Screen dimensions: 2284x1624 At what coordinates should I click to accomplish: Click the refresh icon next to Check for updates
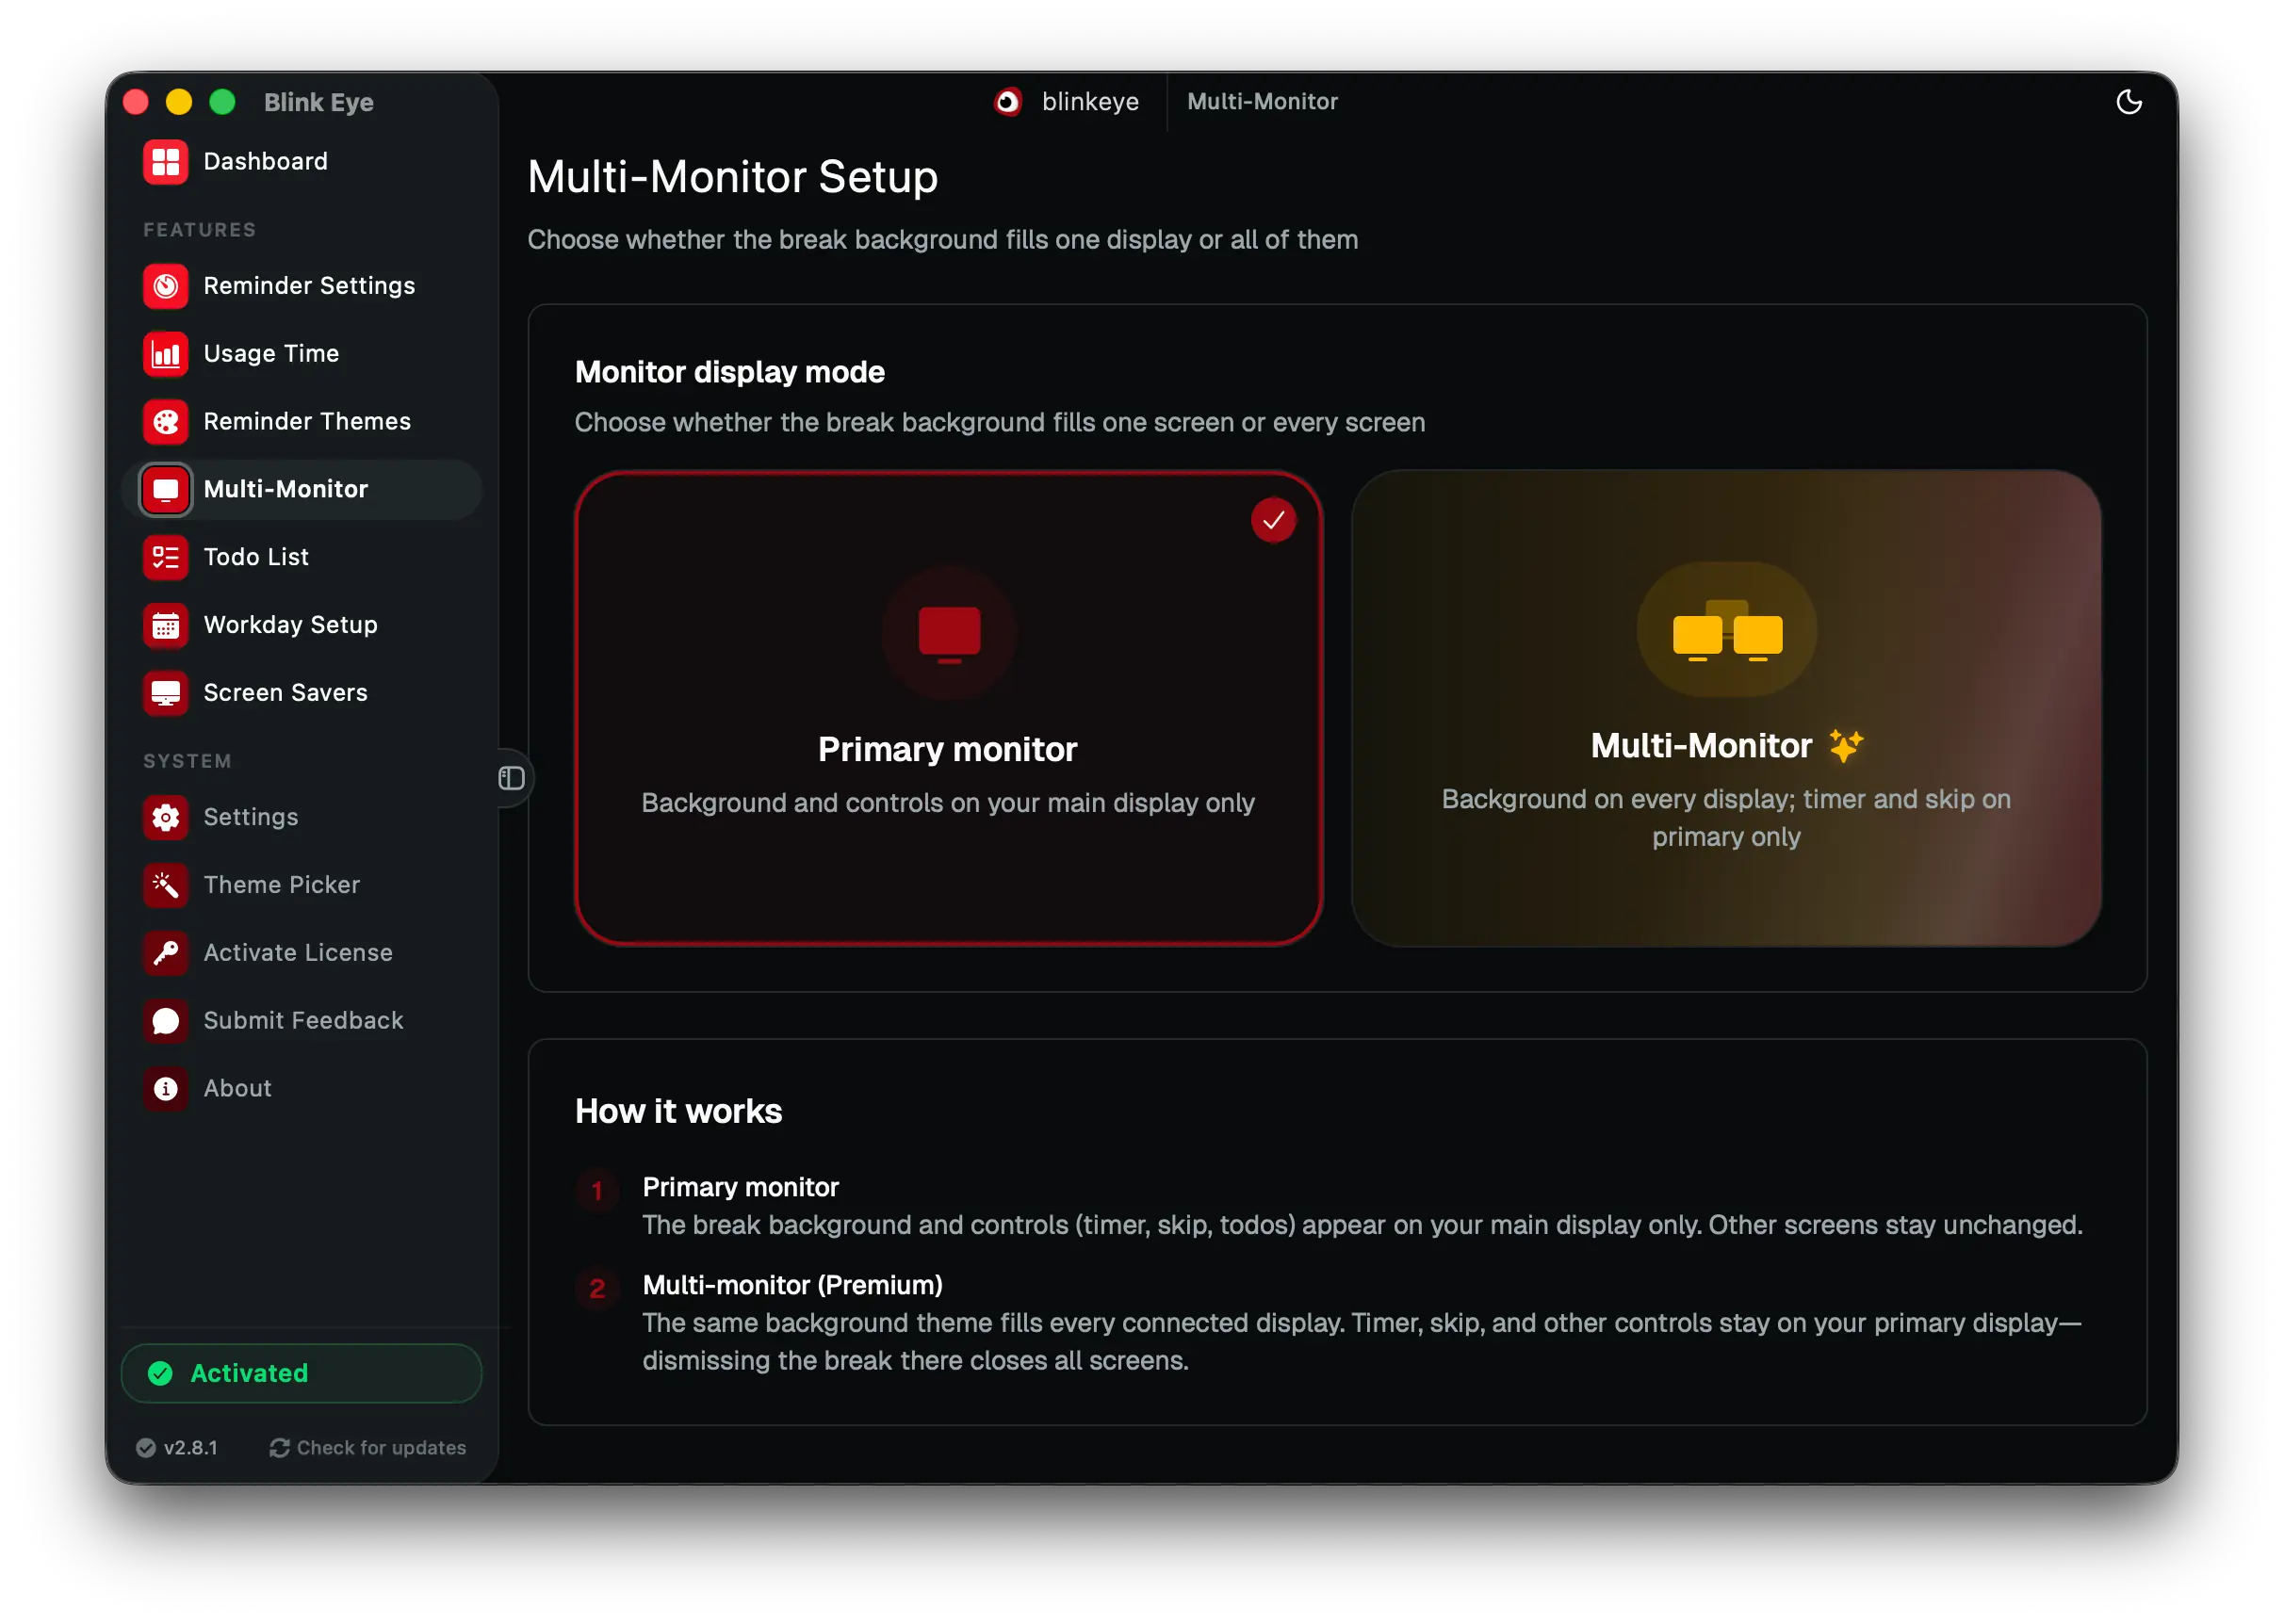(280, 1449)
